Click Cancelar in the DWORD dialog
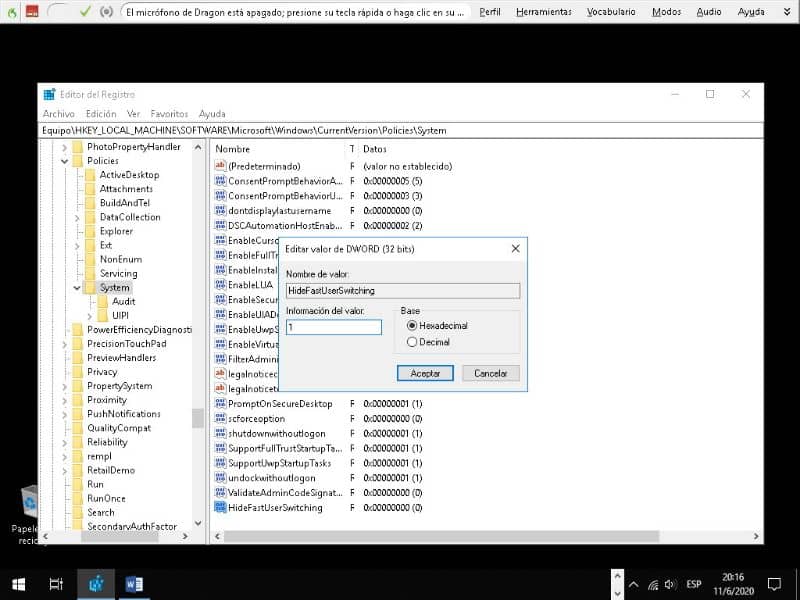 [490, 373]
